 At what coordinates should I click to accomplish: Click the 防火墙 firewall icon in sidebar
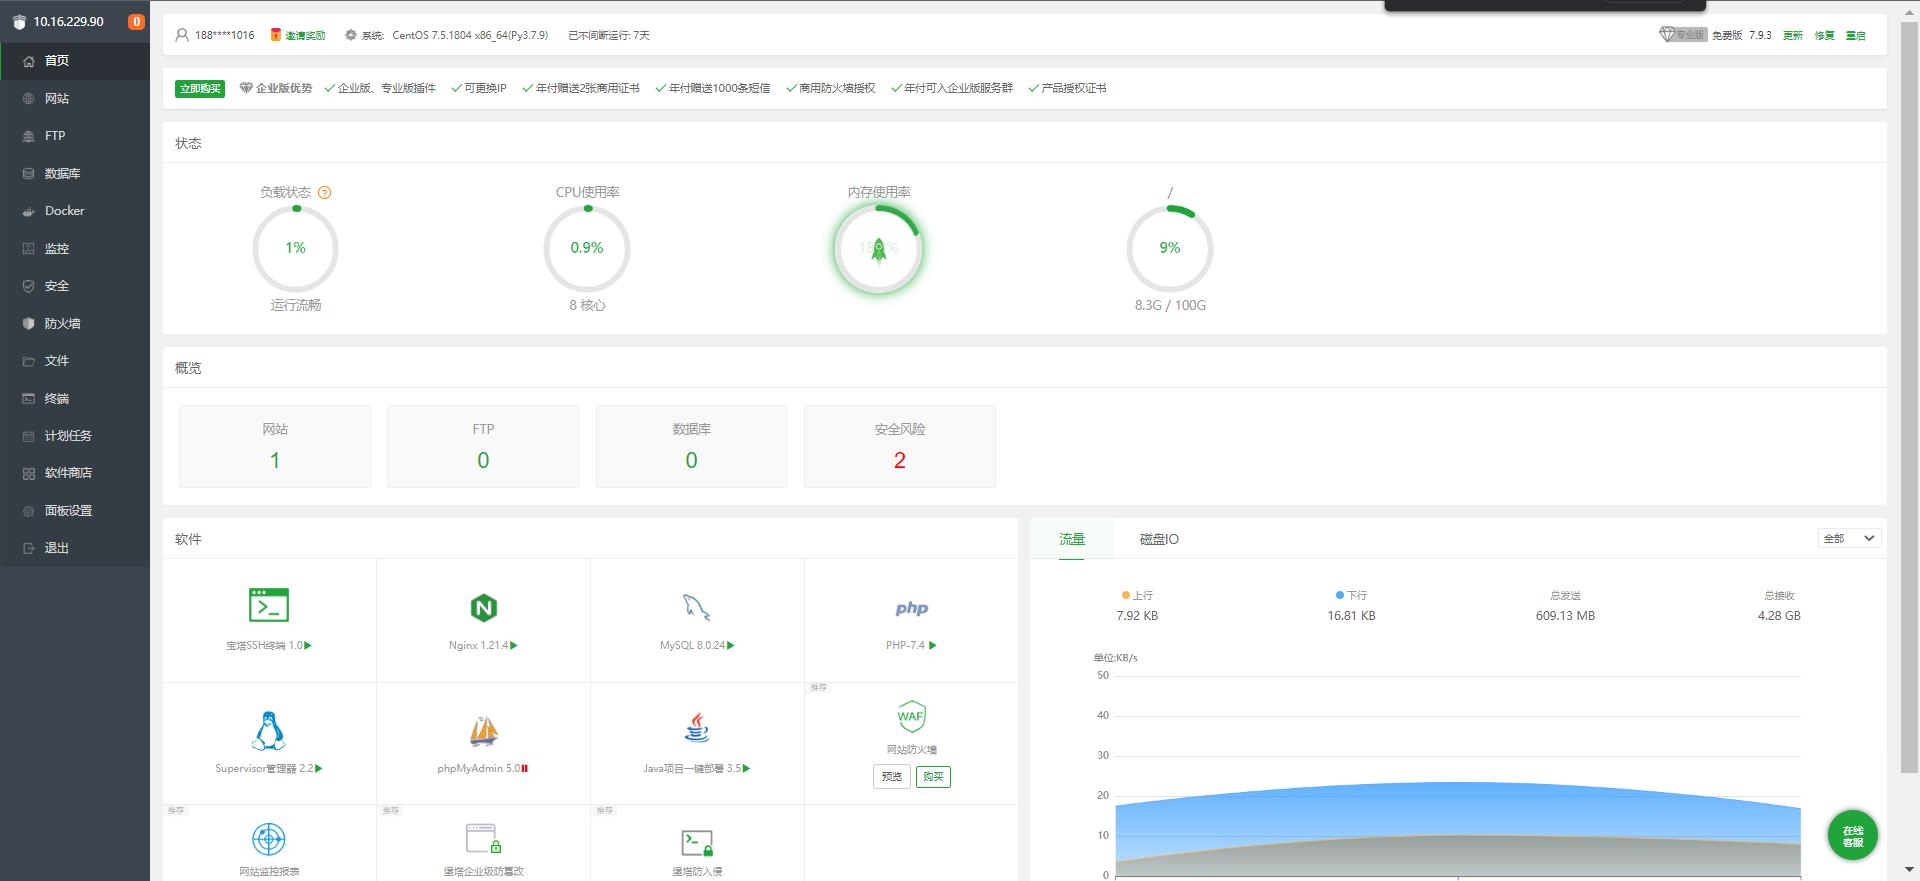click(29, 323)
